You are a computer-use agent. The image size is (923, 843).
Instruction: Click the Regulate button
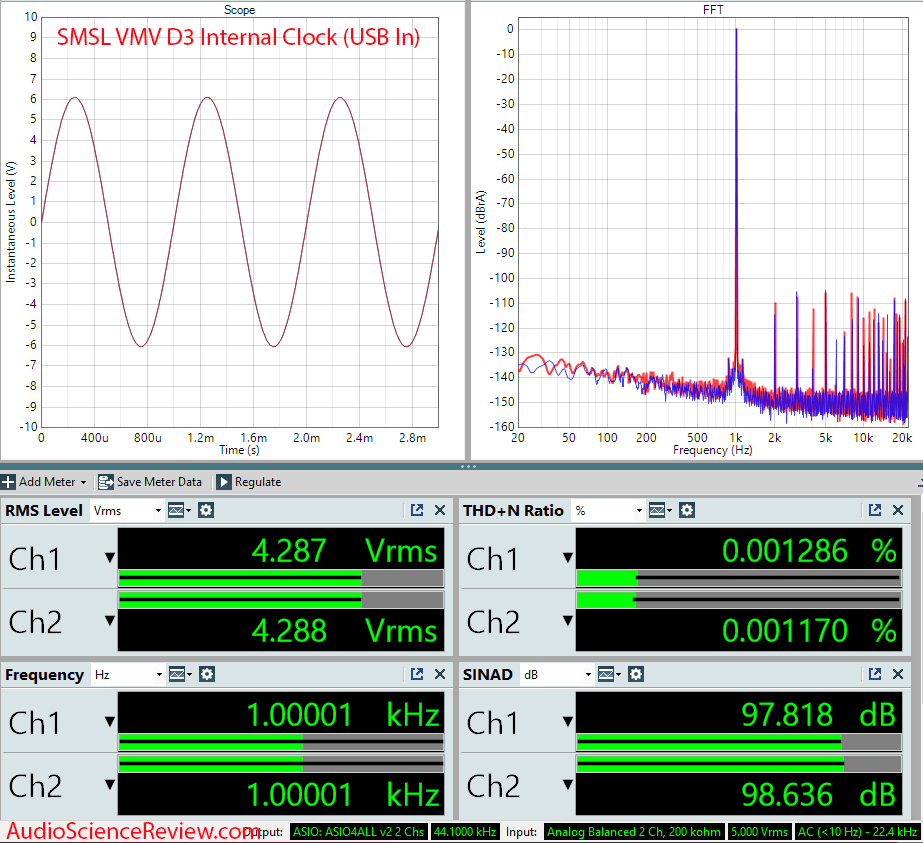(249, 482)
